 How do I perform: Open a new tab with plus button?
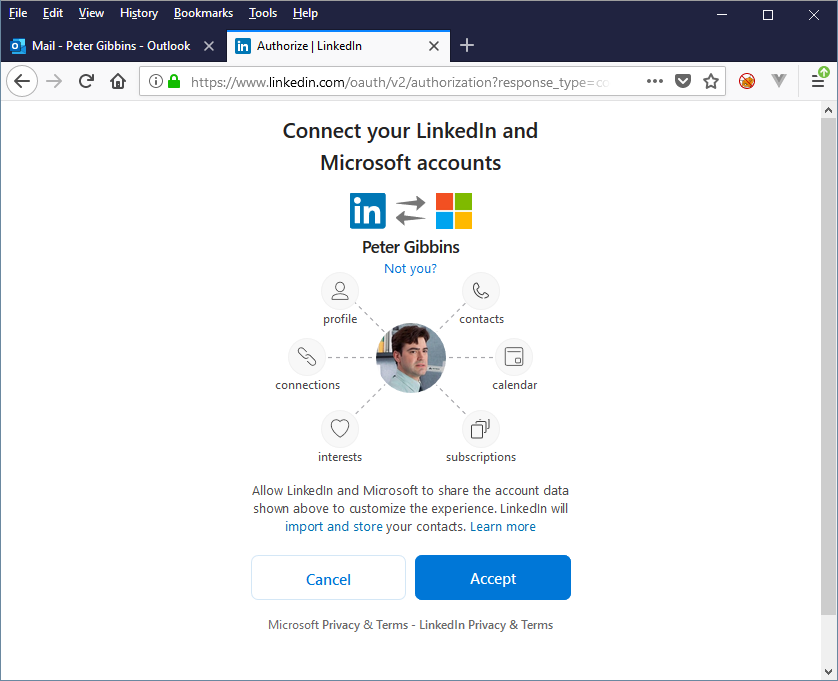pyautogui.click(x=467, y=45)
